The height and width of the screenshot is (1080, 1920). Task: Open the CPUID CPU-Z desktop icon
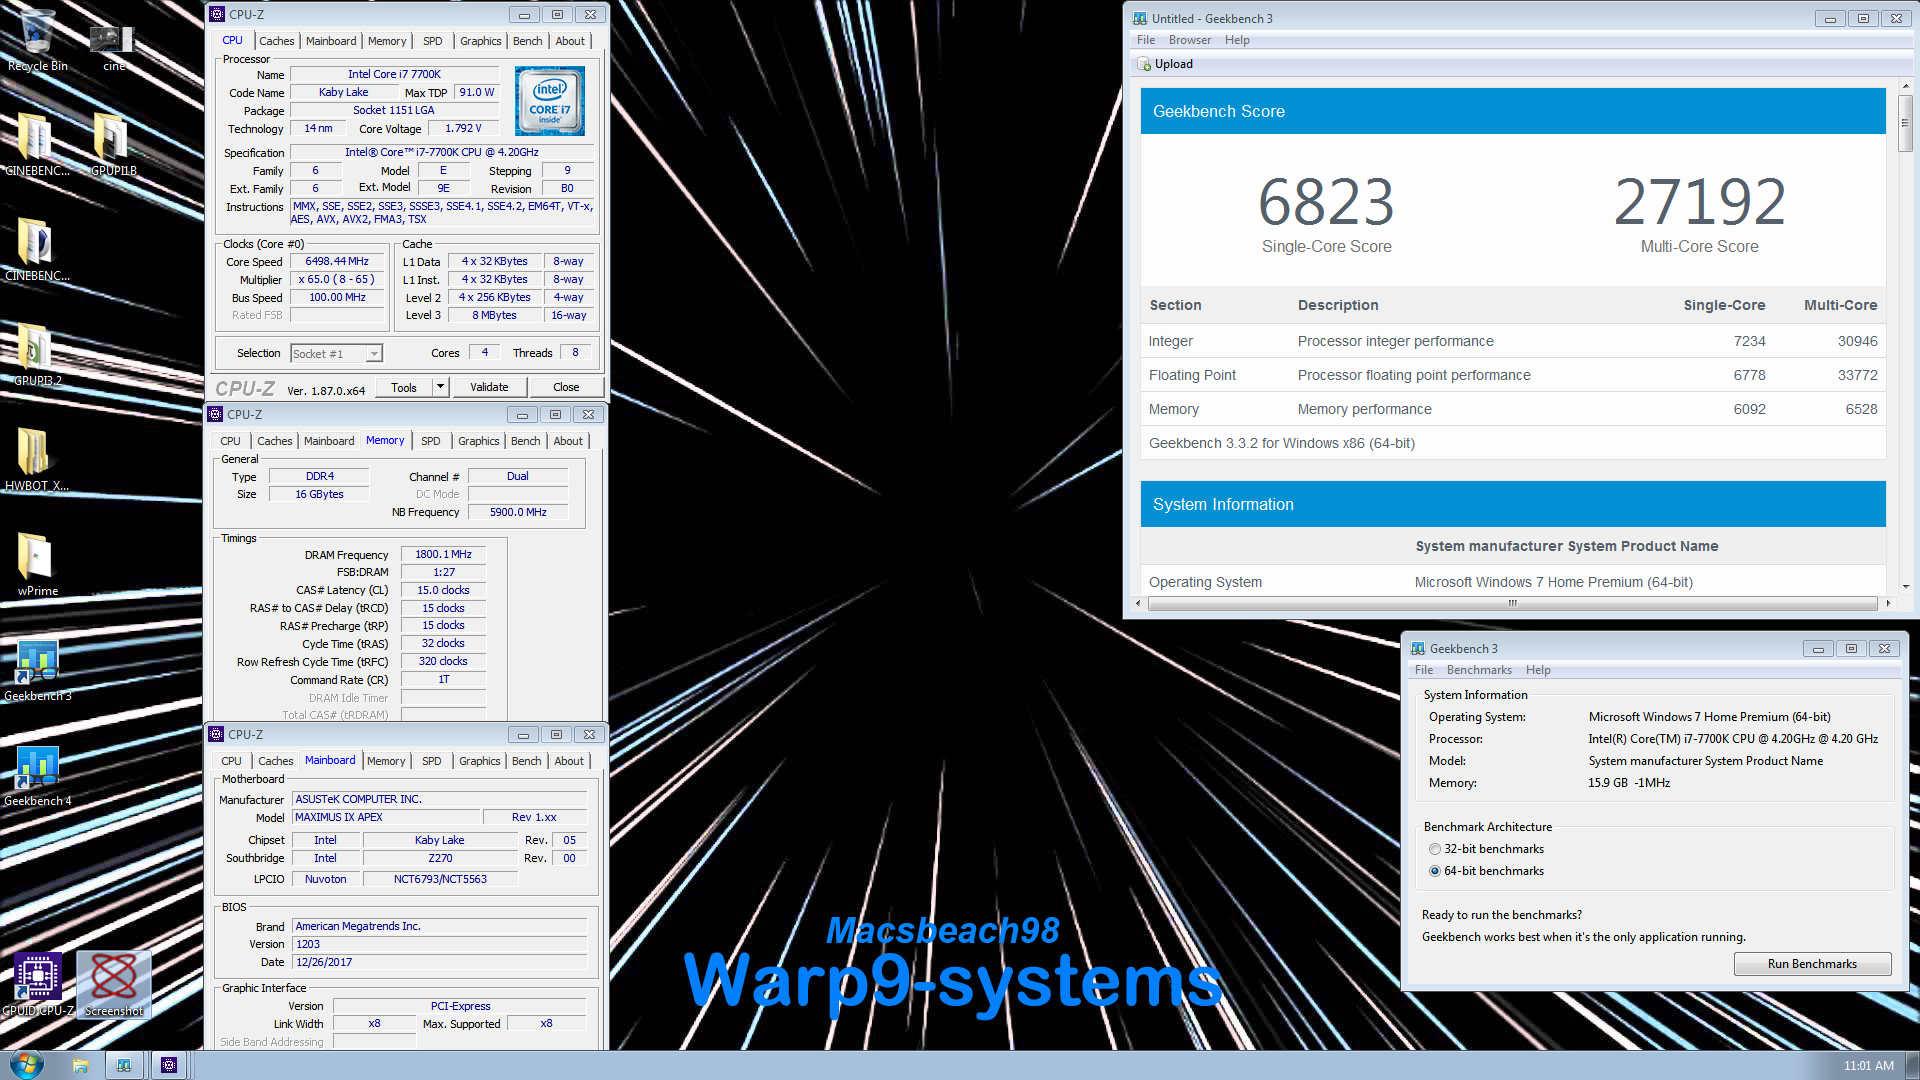[37, 983]
